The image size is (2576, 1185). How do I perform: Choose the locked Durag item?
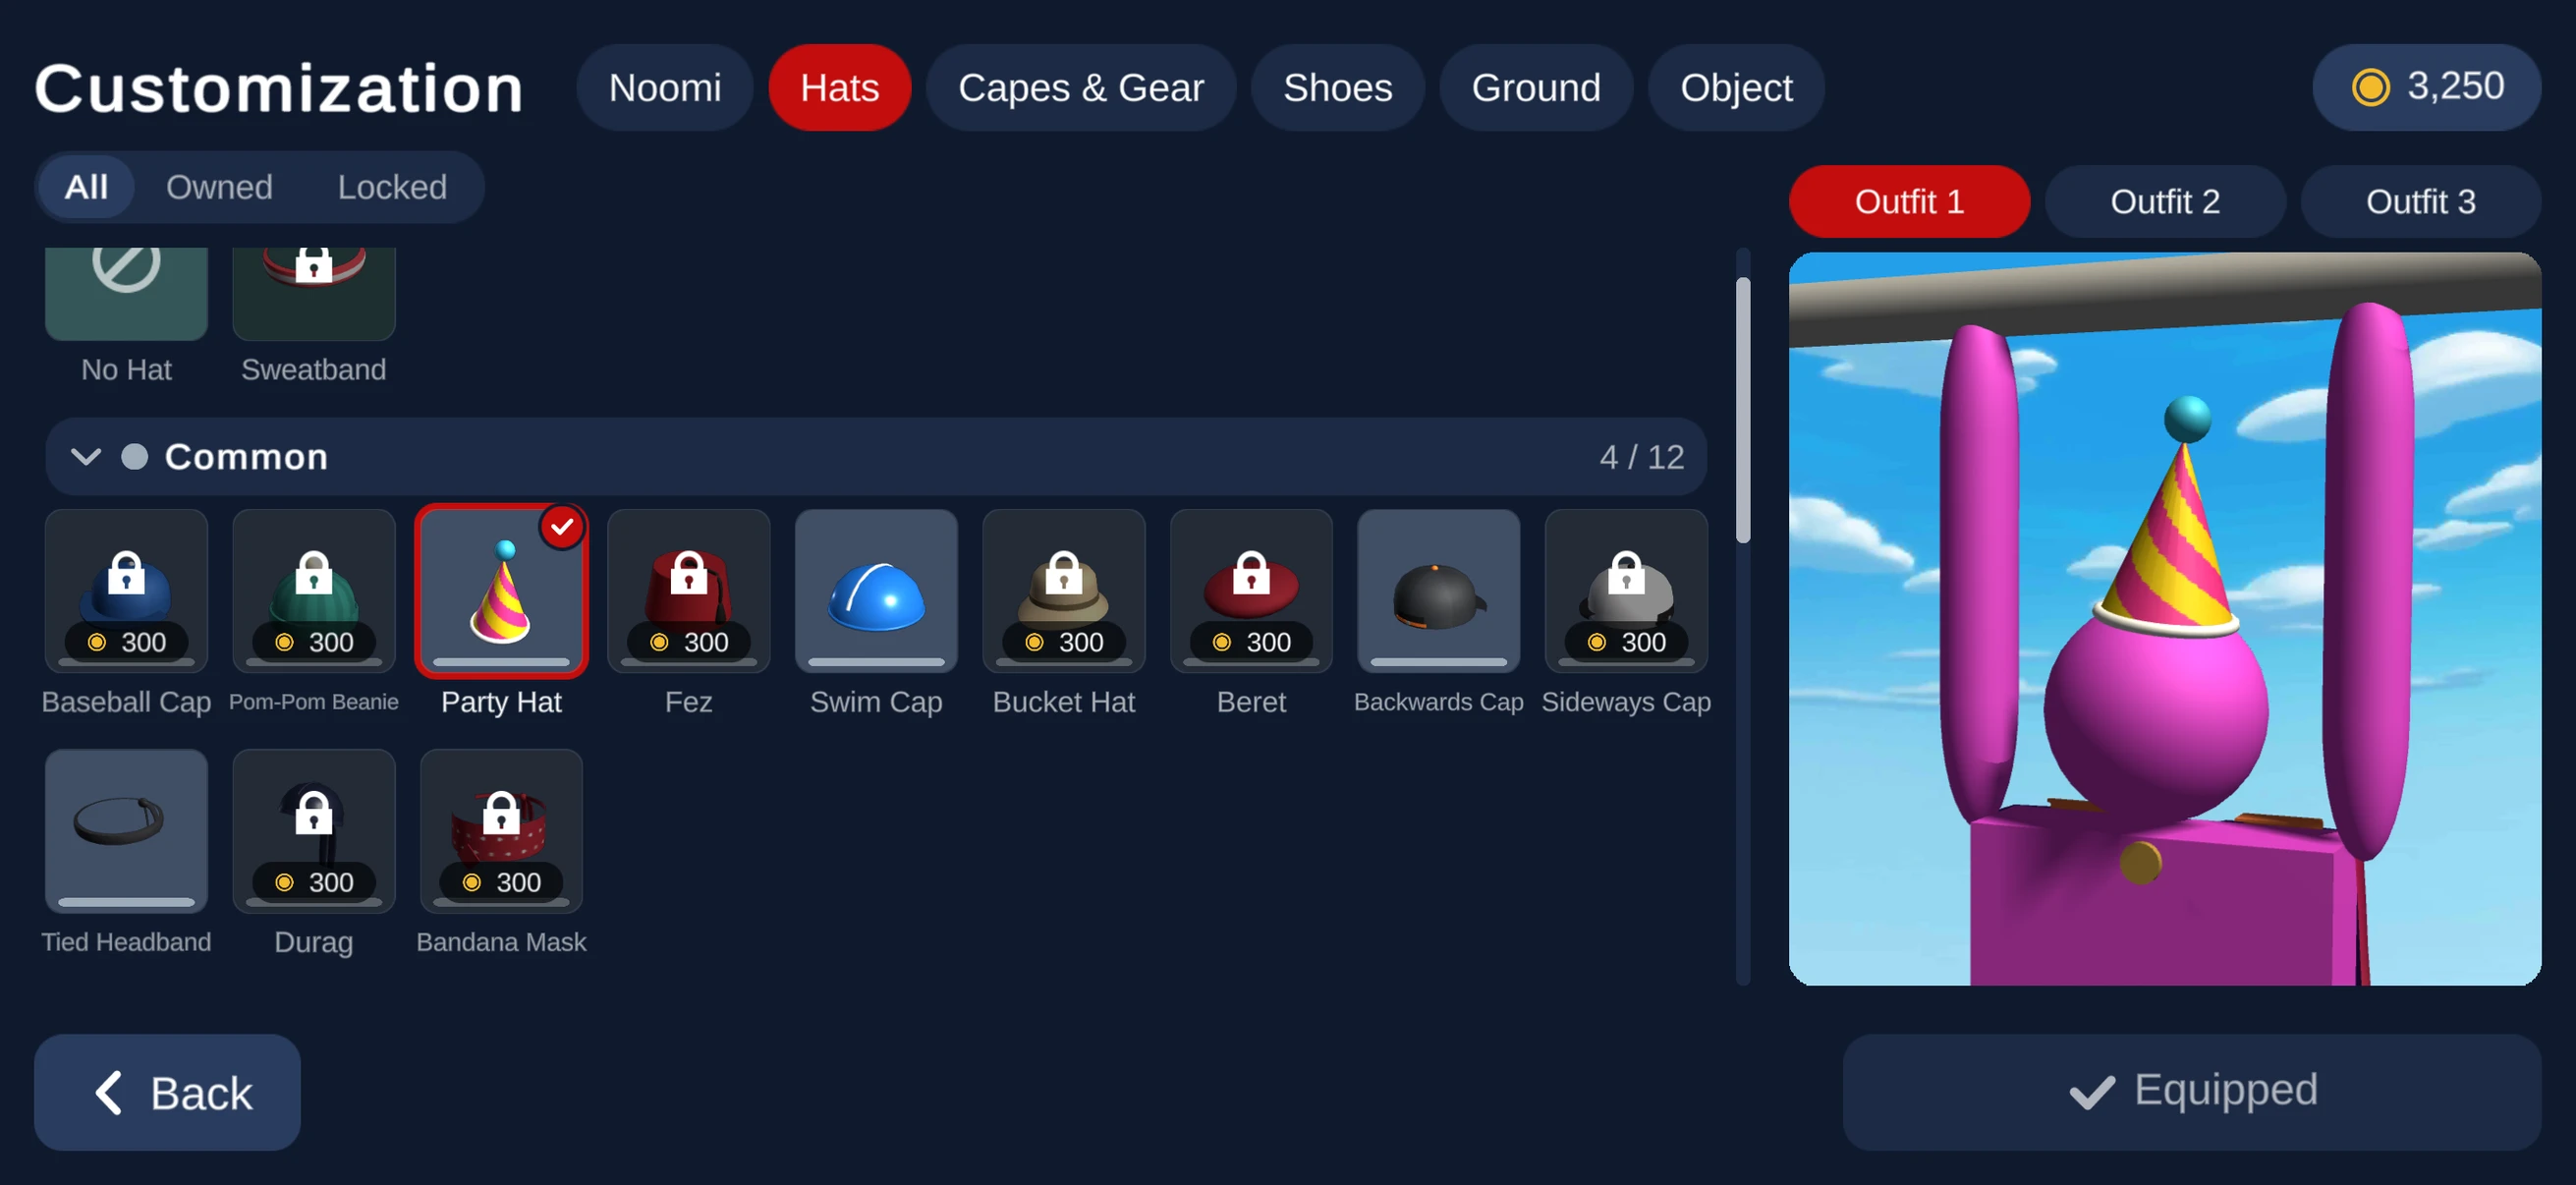tap(314, 831)
